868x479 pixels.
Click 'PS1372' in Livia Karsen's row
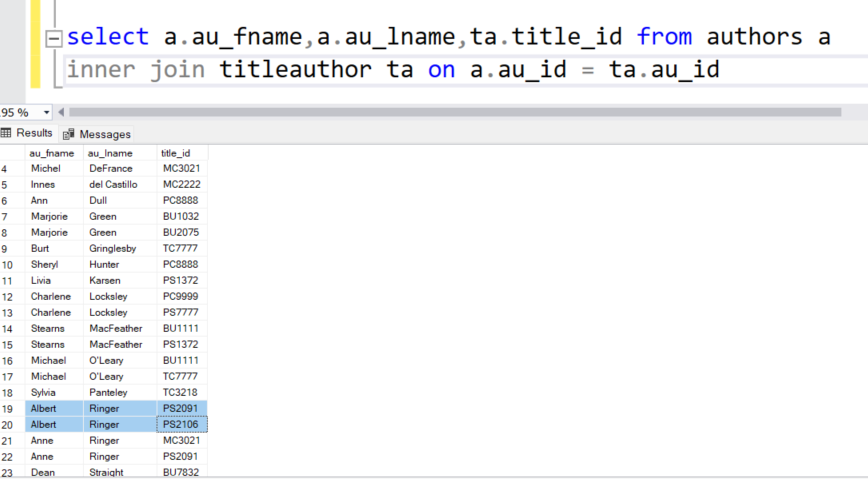point(182,281)
